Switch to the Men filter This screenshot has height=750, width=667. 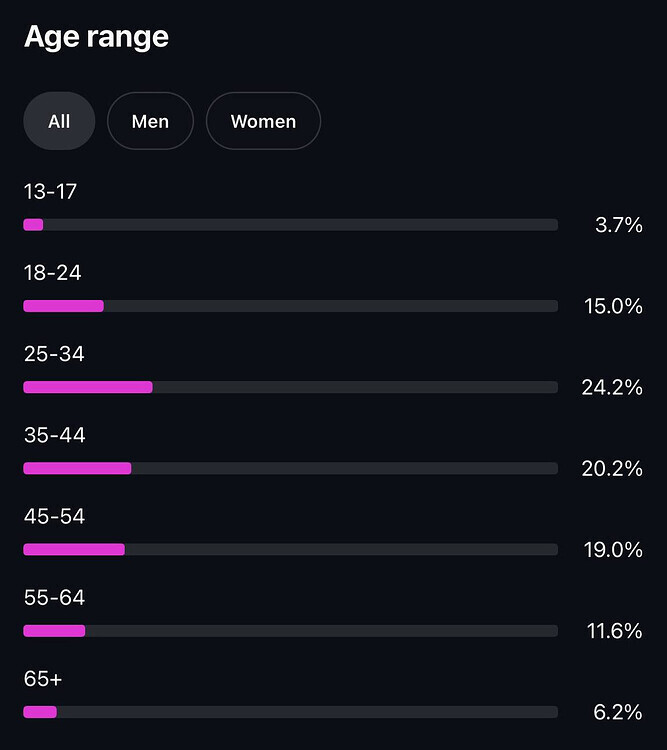[x=150, y=121]
